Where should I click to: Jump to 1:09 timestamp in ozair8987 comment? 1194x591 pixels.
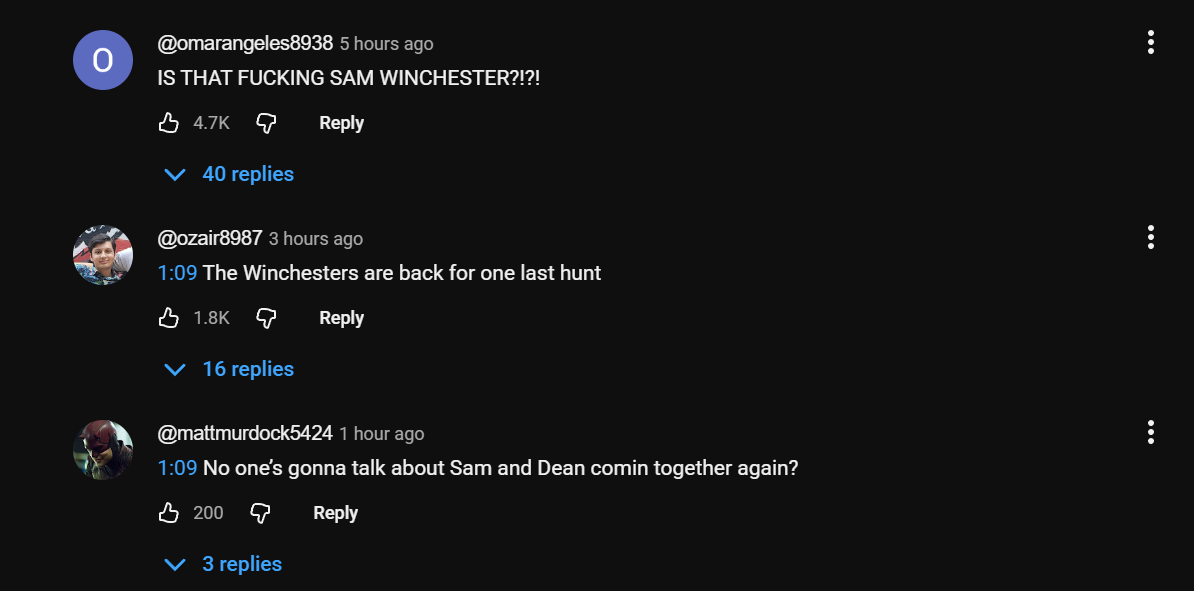[x=177, y=273]
